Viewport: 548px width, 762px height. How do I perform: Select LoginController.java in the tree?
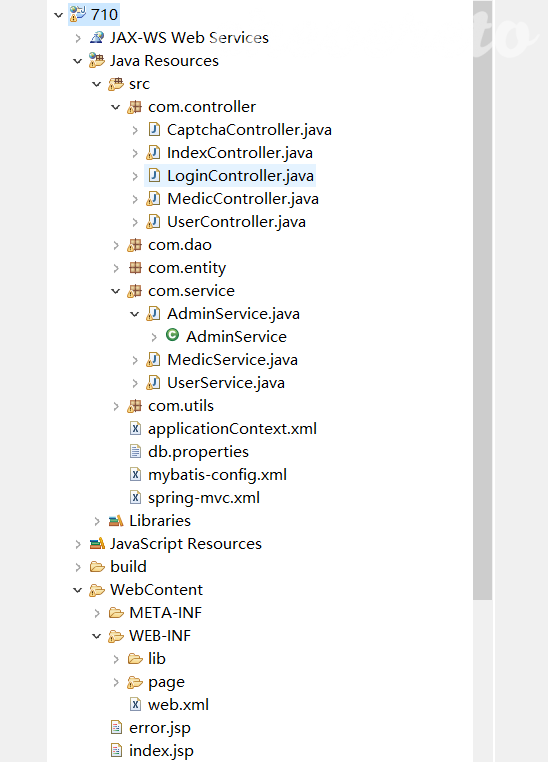click(230, 176)
